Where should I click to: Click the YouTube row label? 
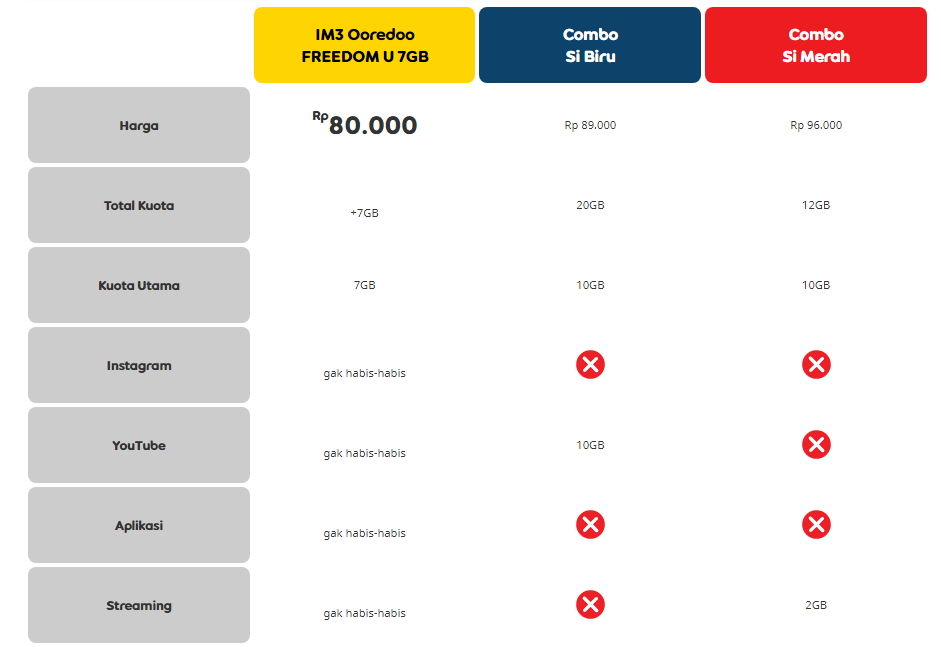point(139,446)
